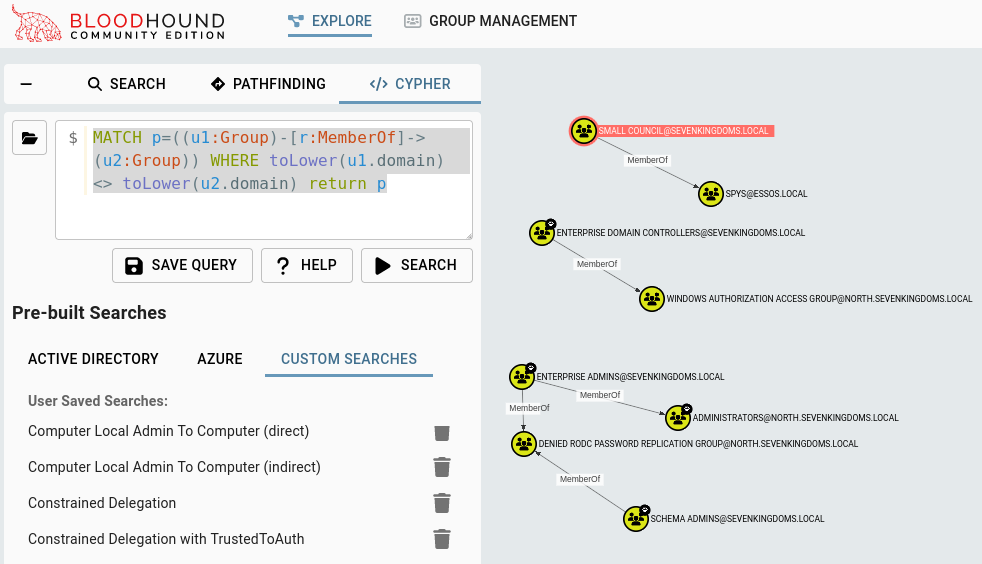Viewport: 982px width, 564px height.
Task: Select the SMALL COUNCIL group node
Action: point(584,131)
